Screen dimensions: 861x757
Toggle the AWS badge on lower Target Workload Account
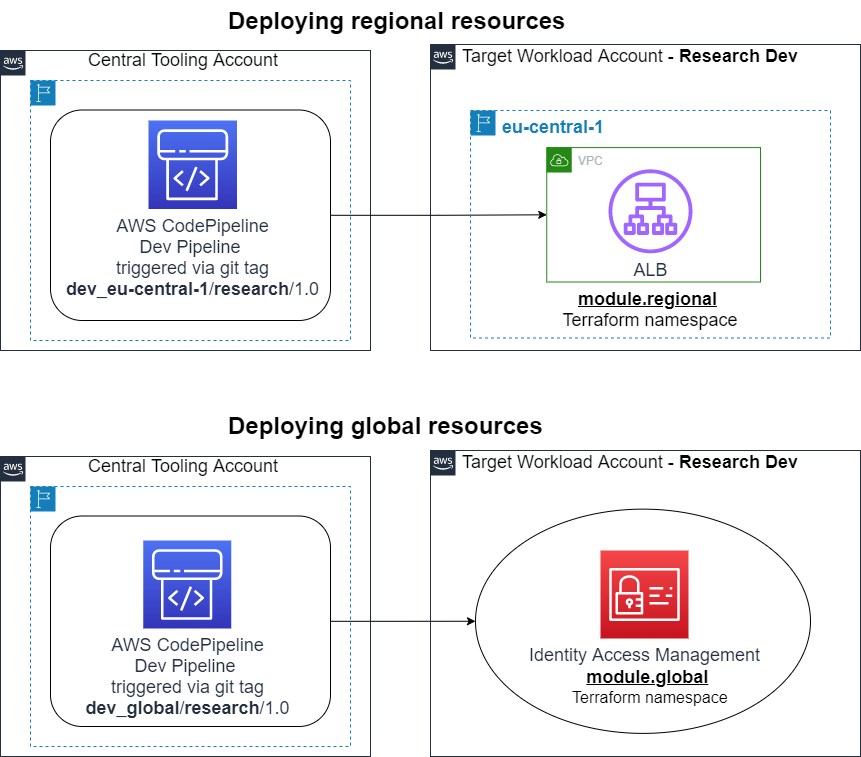click(441, 463)
